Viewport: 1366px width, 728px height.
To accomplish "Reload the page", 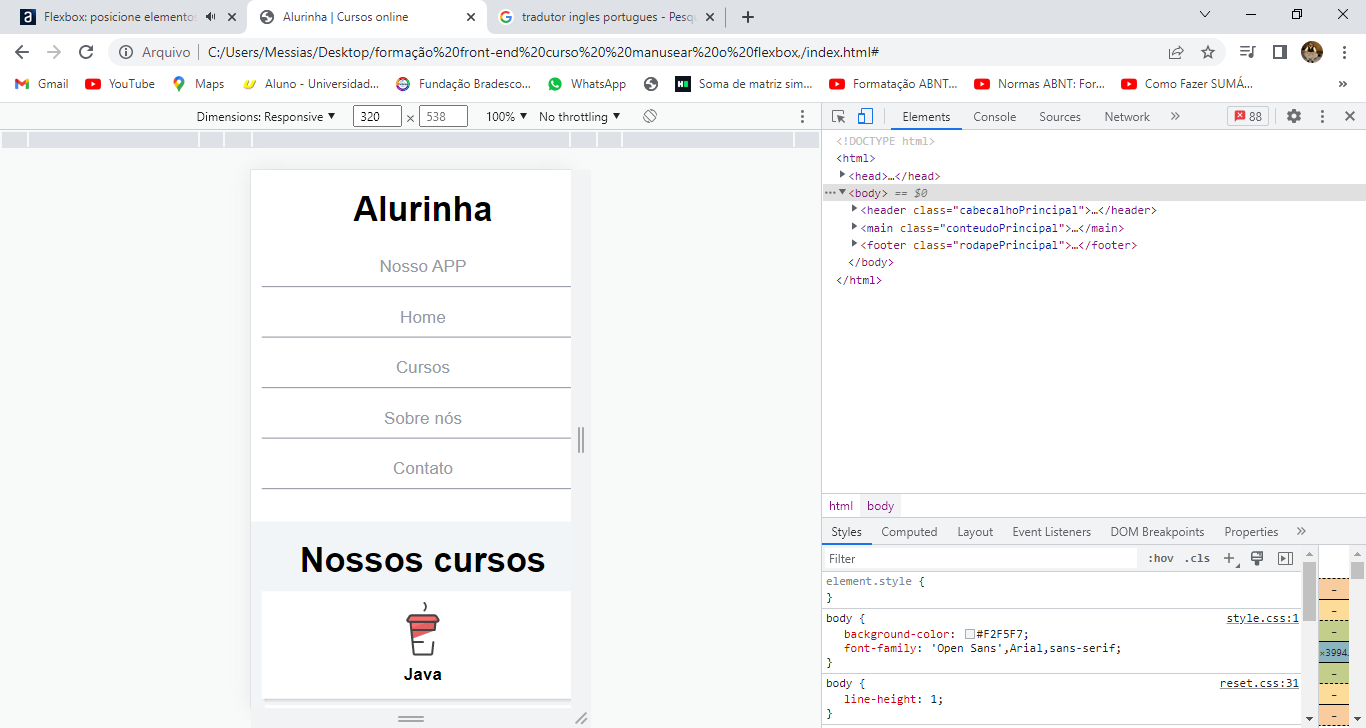I will (86, 52).
